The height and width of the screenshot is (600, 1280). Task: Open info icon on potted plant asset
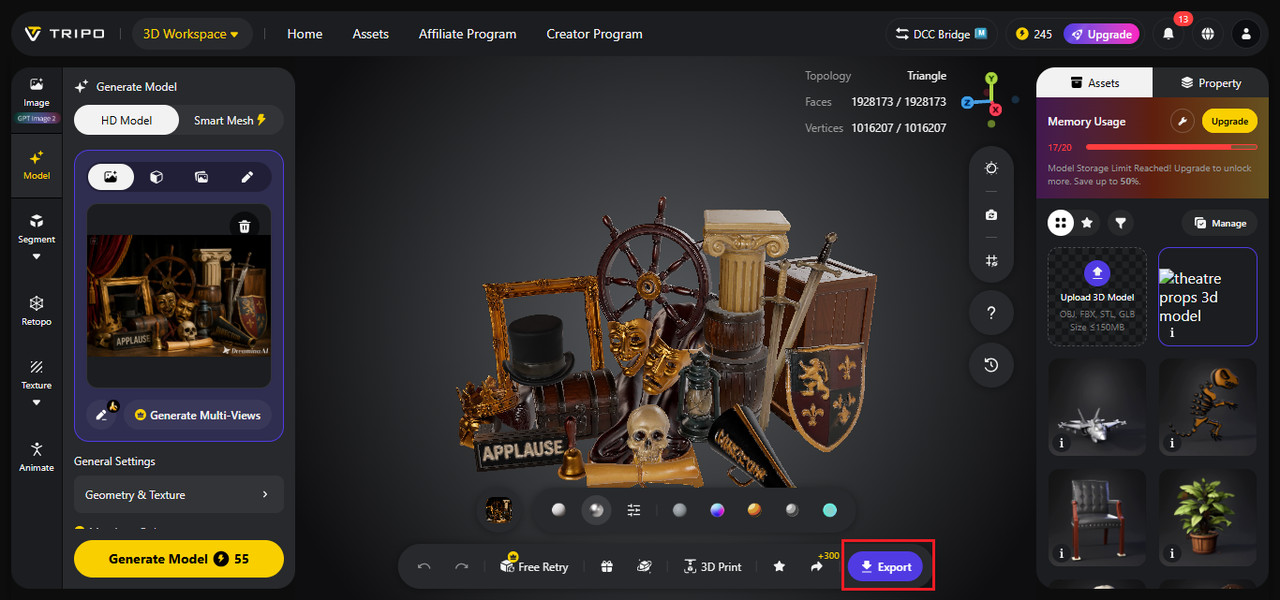[x=1172, y=553]
